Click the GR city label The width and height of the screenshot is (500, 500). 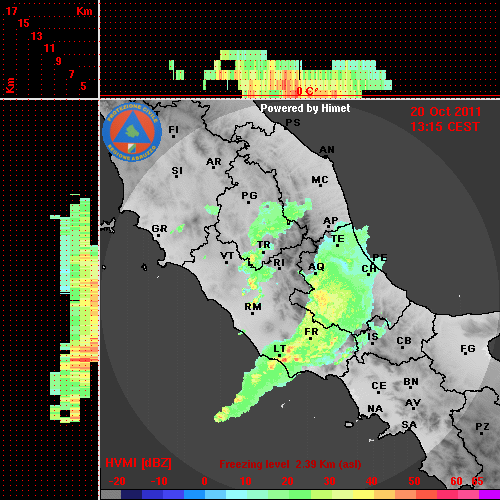click(159, 229)
